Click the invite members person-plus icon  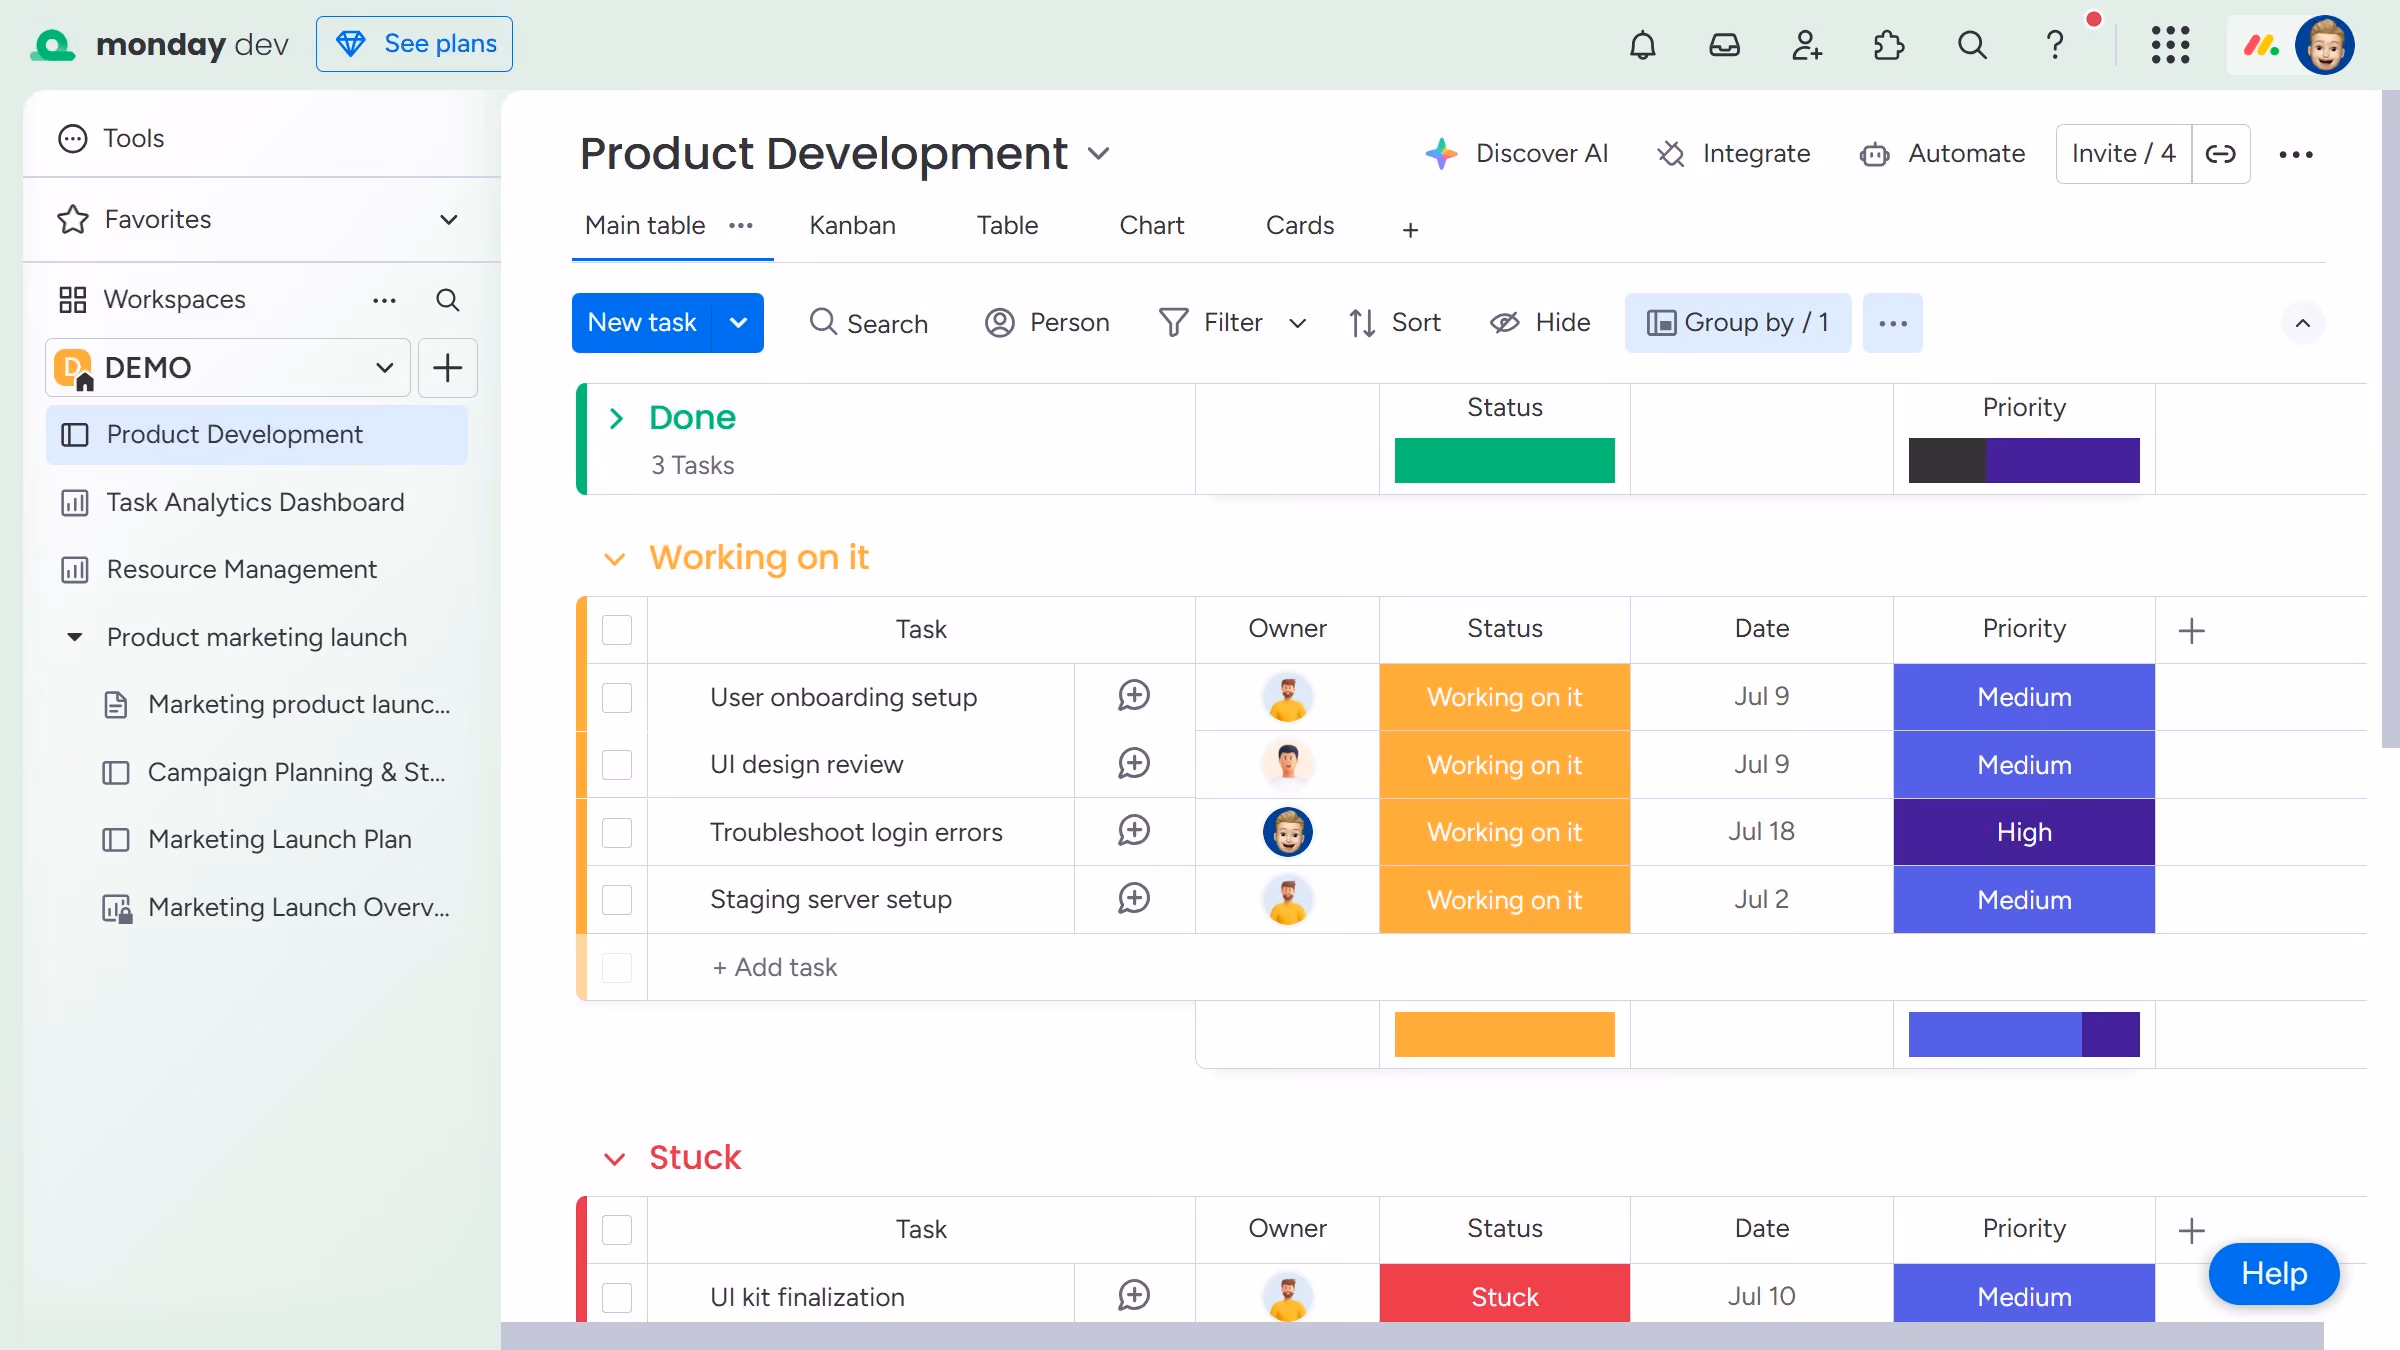tap(1807, 45)
